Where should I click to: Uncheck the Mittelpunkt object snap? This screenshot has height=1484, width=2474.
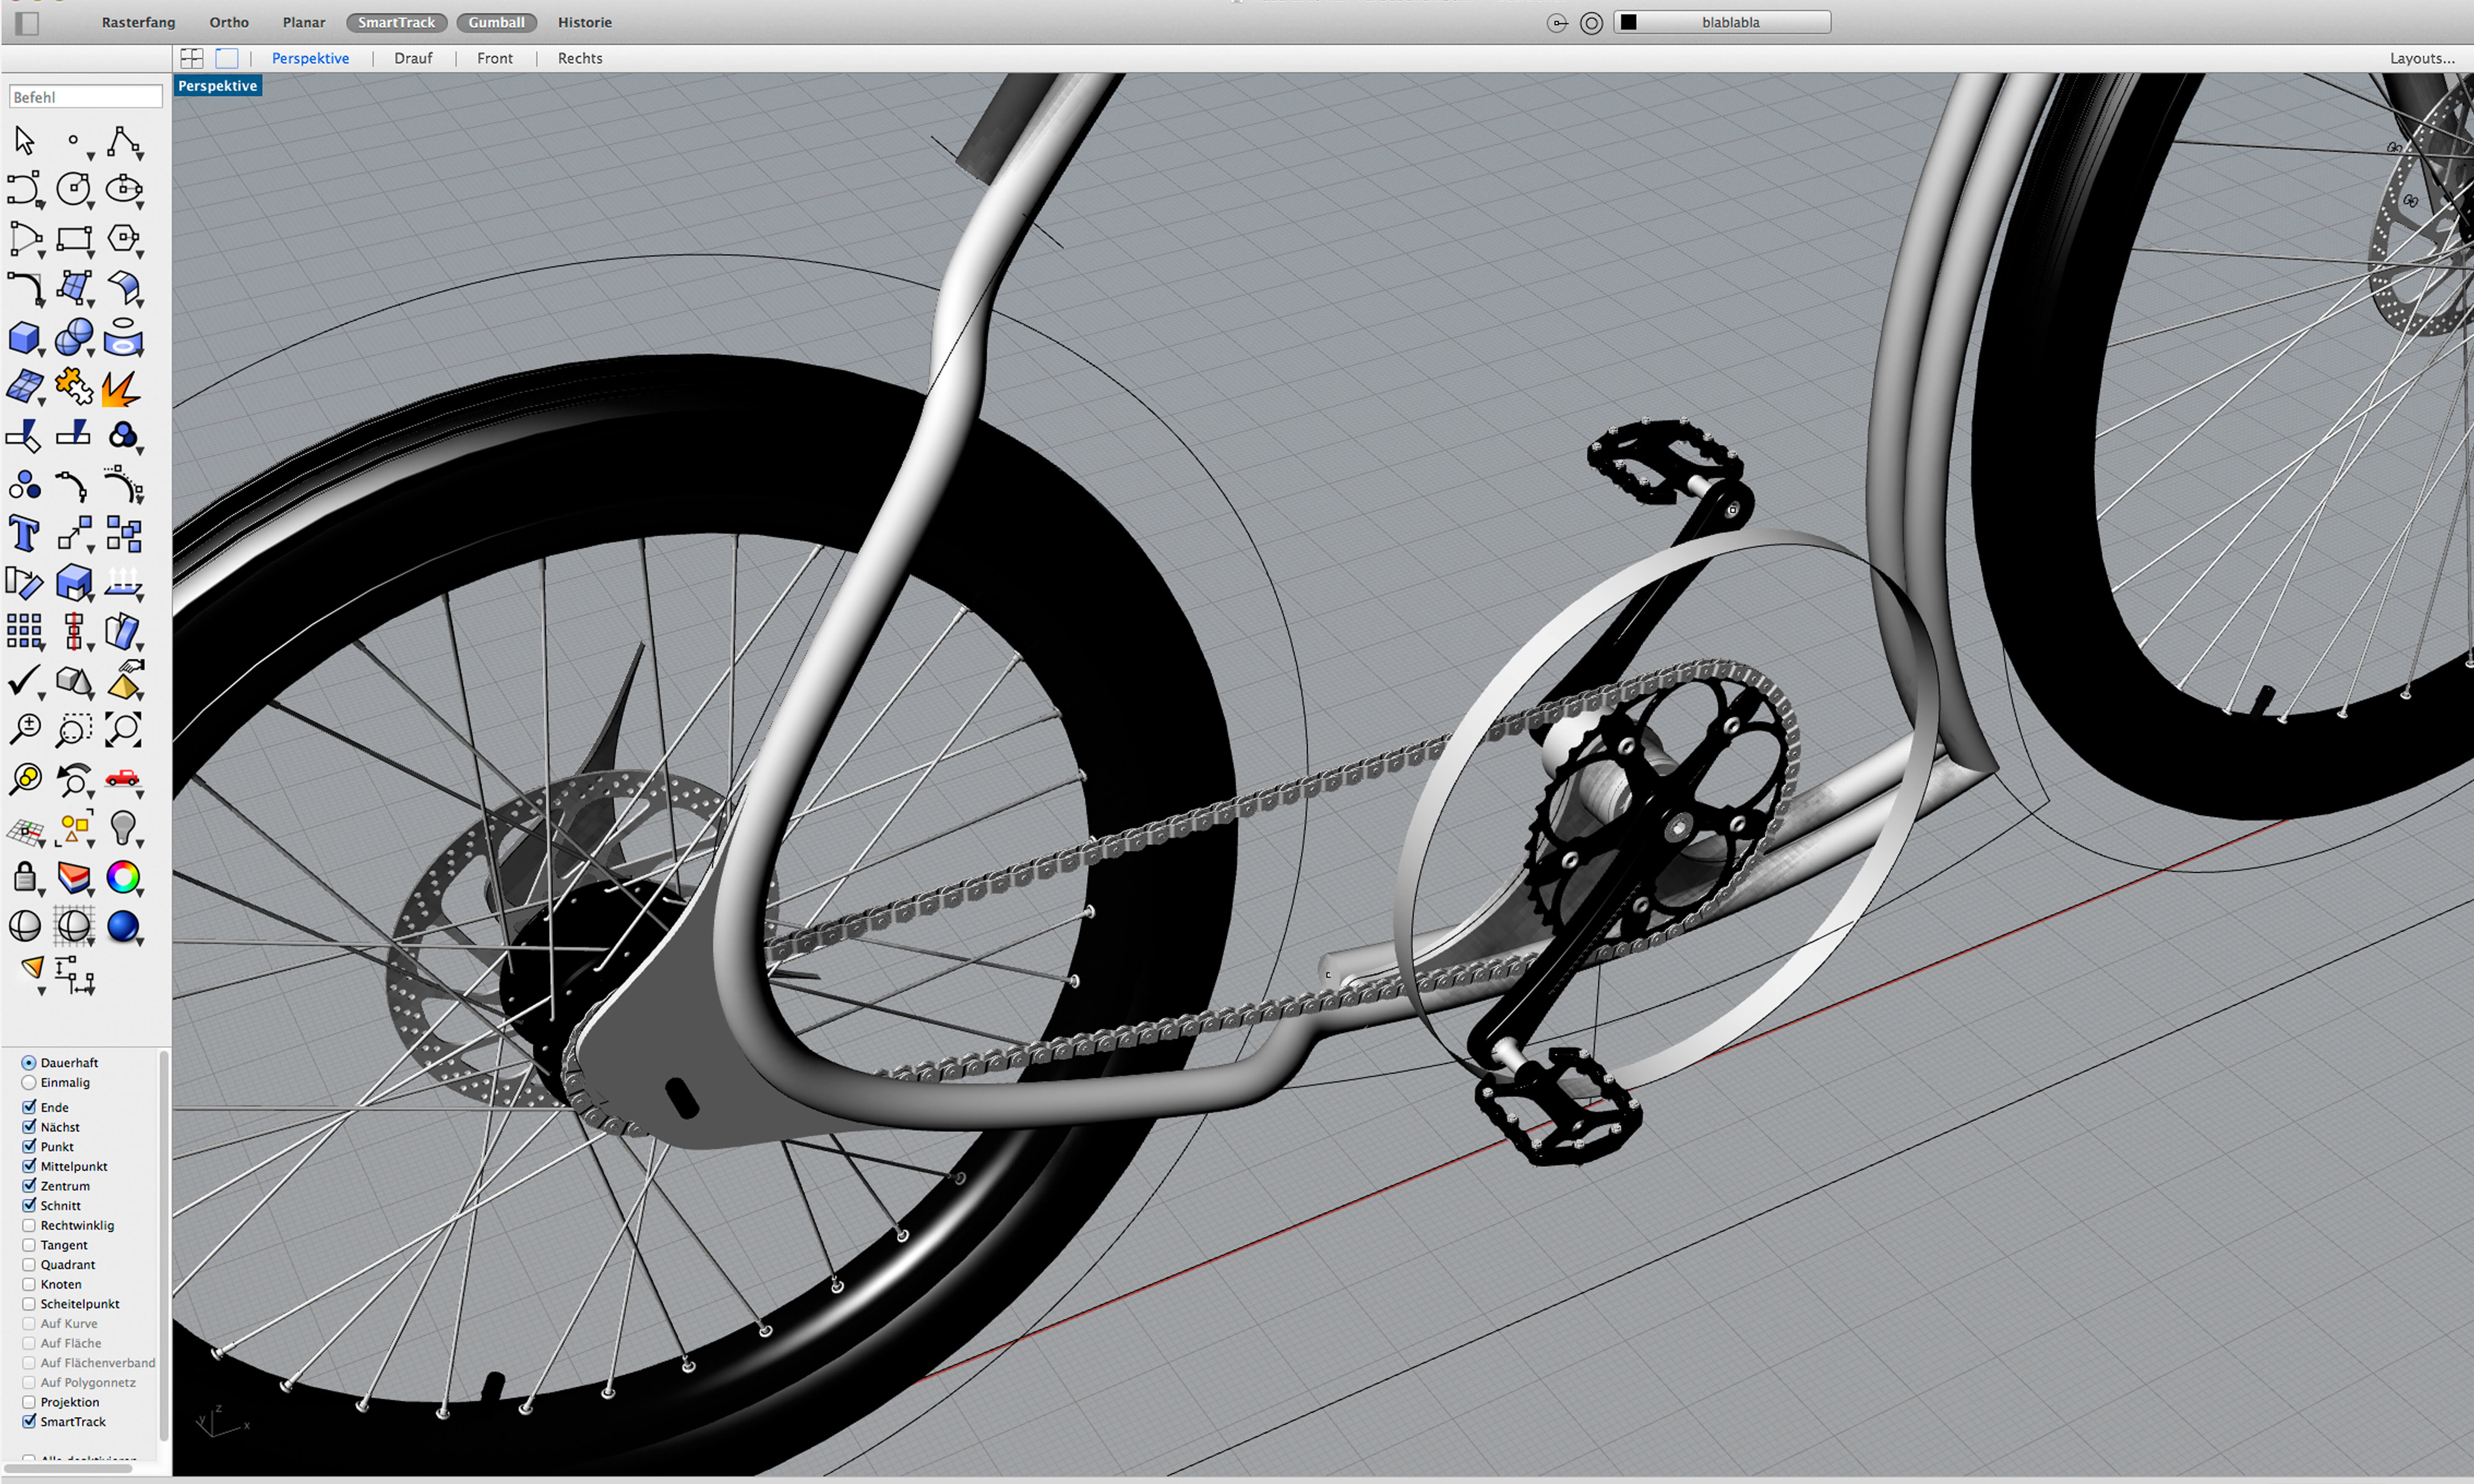pos(29,1166)
